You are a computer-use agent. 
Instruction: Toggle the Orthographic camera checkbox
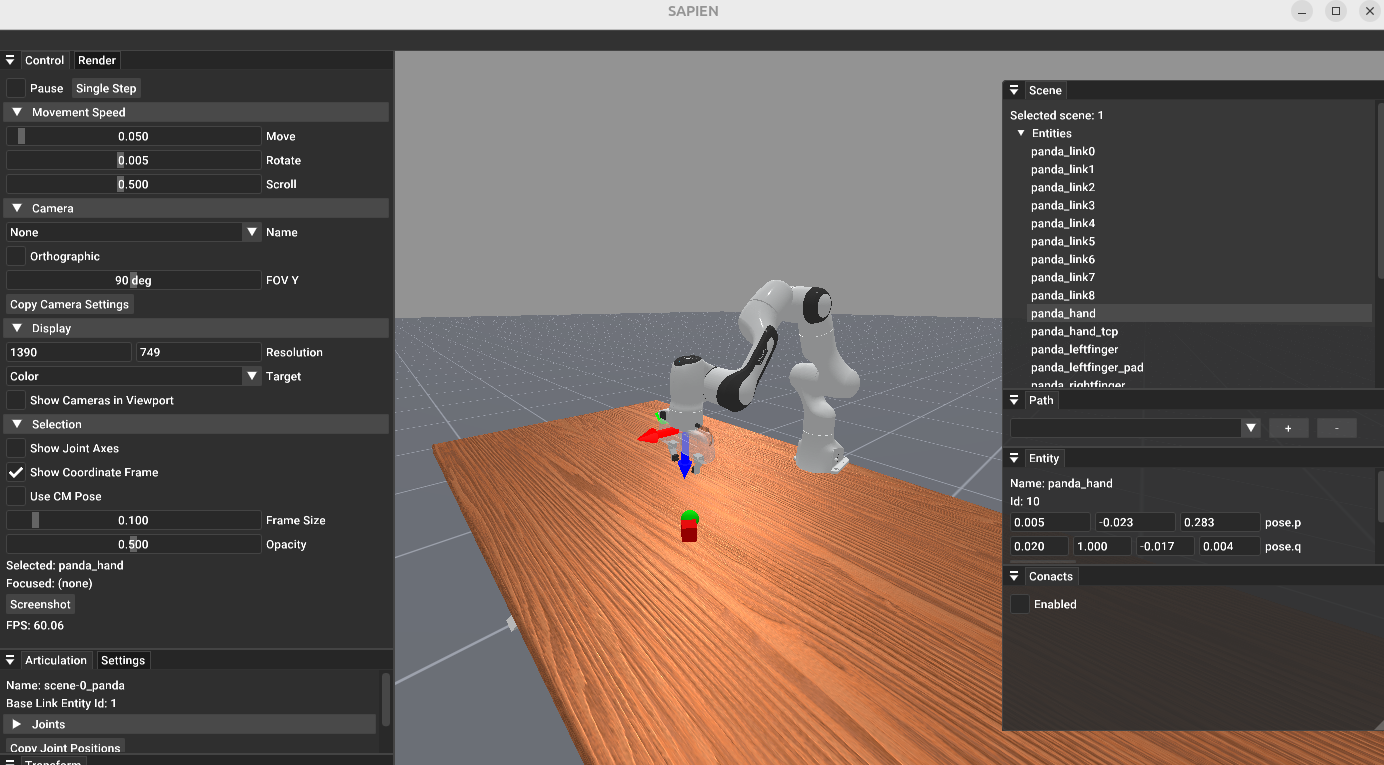[x=16, y=256]
